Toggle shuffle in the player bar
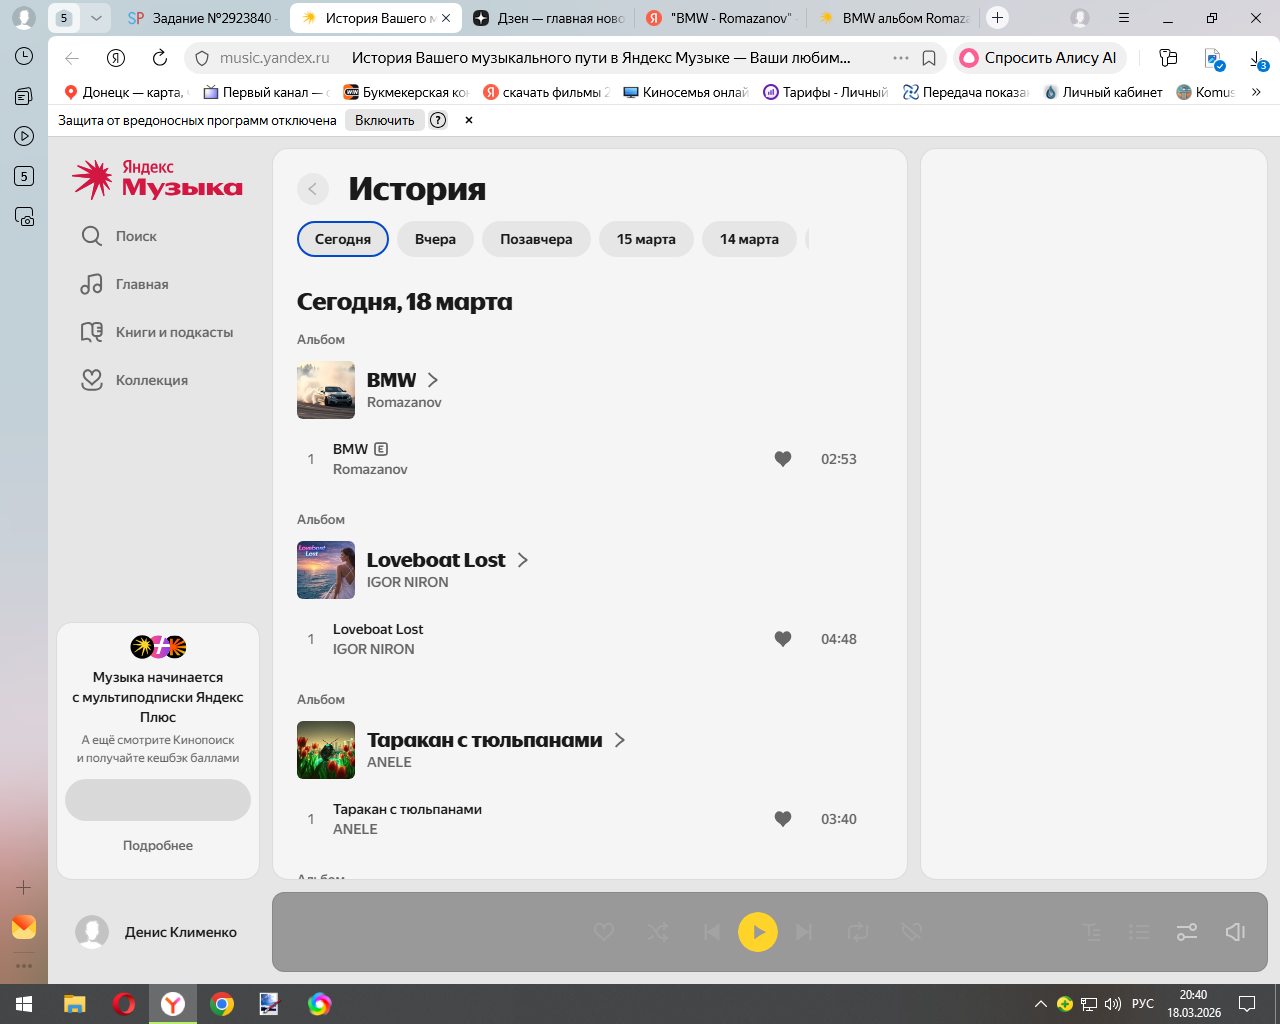Screen dimensions: 1280x1024 click(x=658, y=932)
